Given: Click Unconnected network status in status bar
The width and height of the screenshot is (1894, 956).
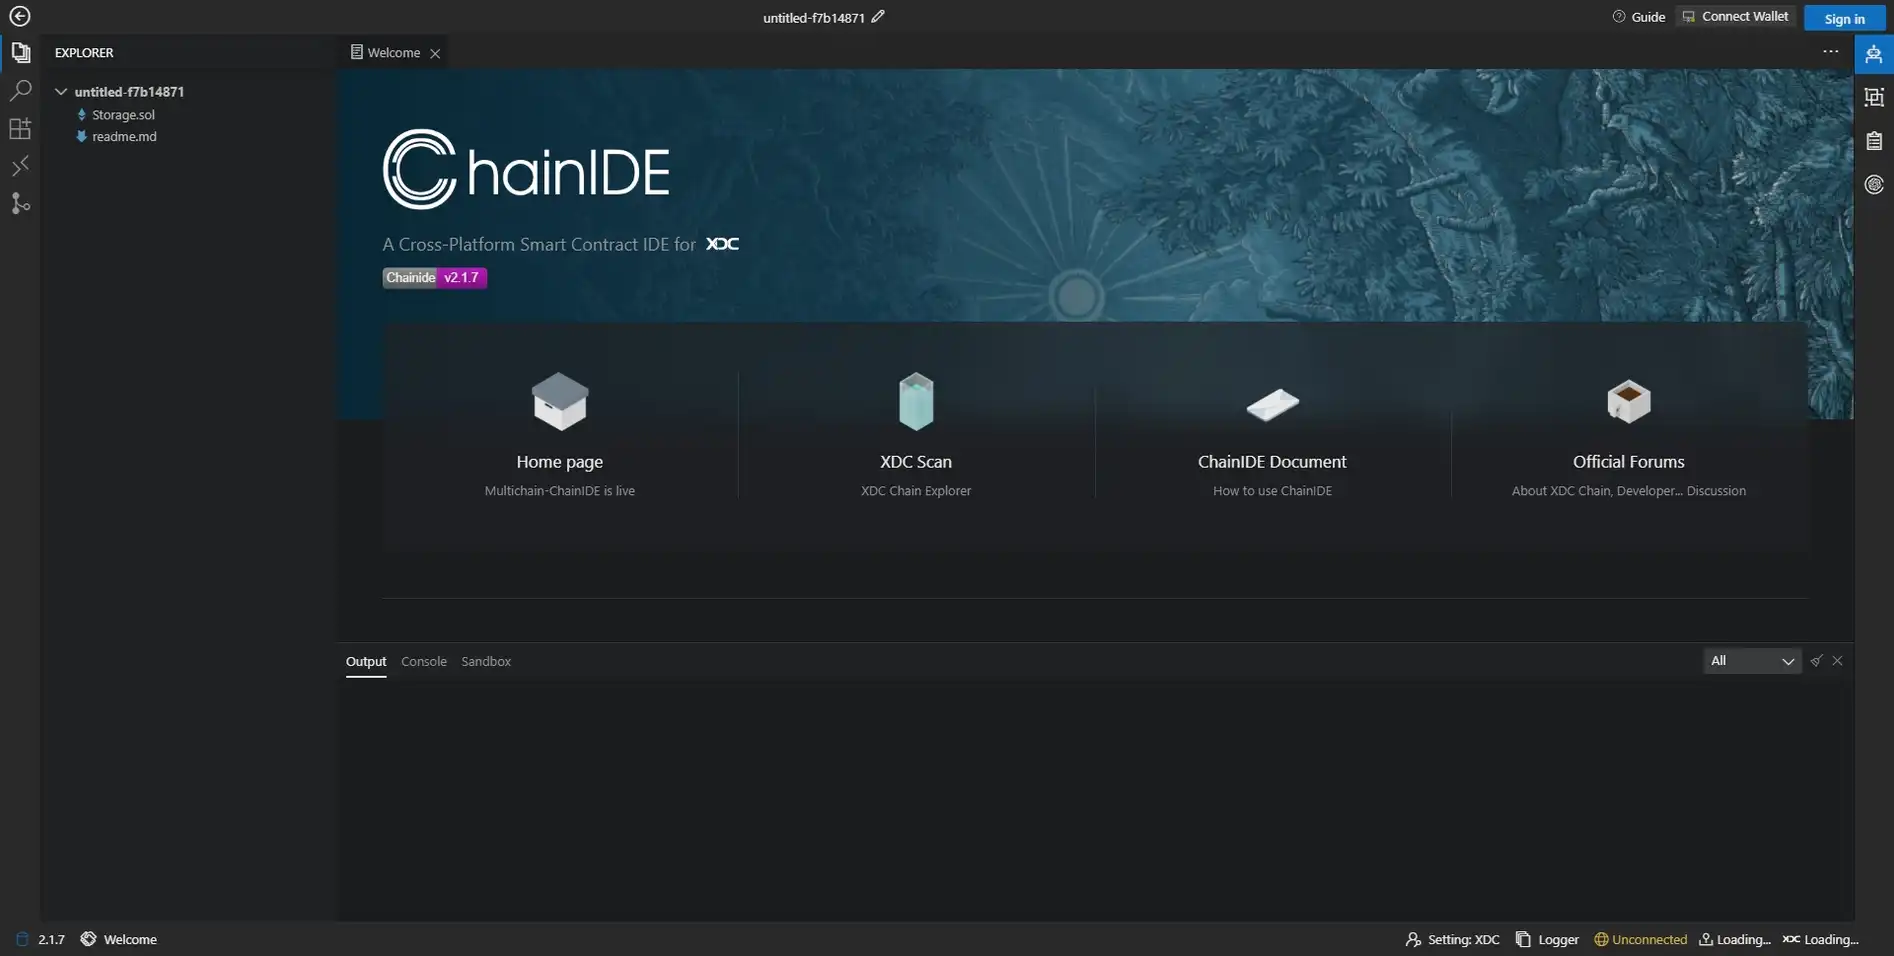Looking at the screenshot, I should coord(1640,940).
